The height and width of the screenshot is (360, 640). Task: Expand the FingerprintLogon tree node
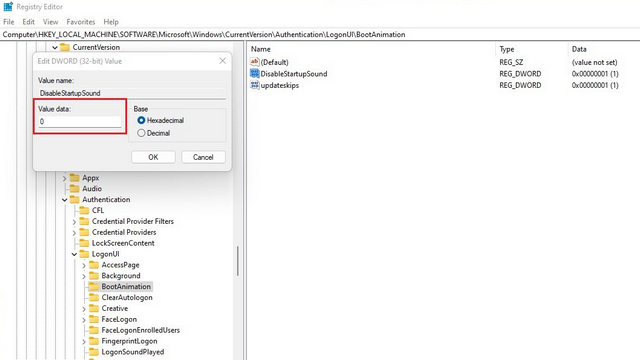click(x=84, y=341)
